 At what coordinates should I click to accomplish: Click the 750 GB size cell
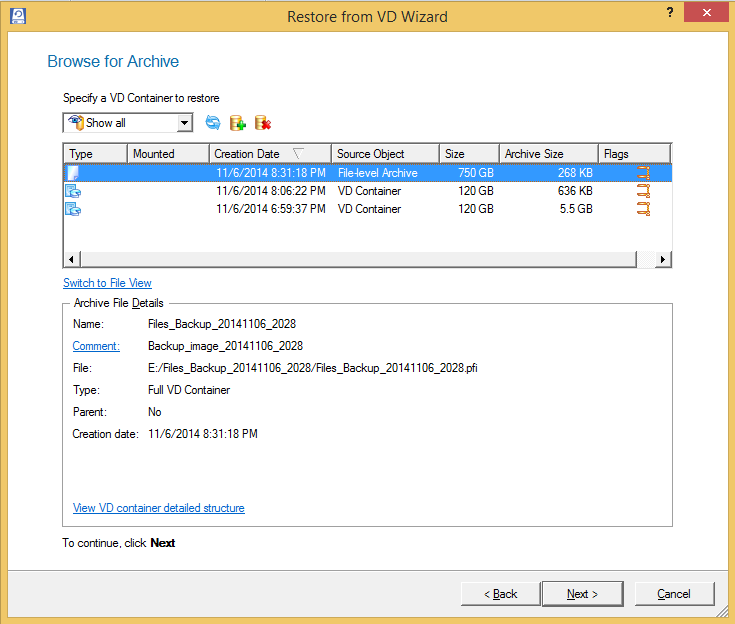point(476,173)
